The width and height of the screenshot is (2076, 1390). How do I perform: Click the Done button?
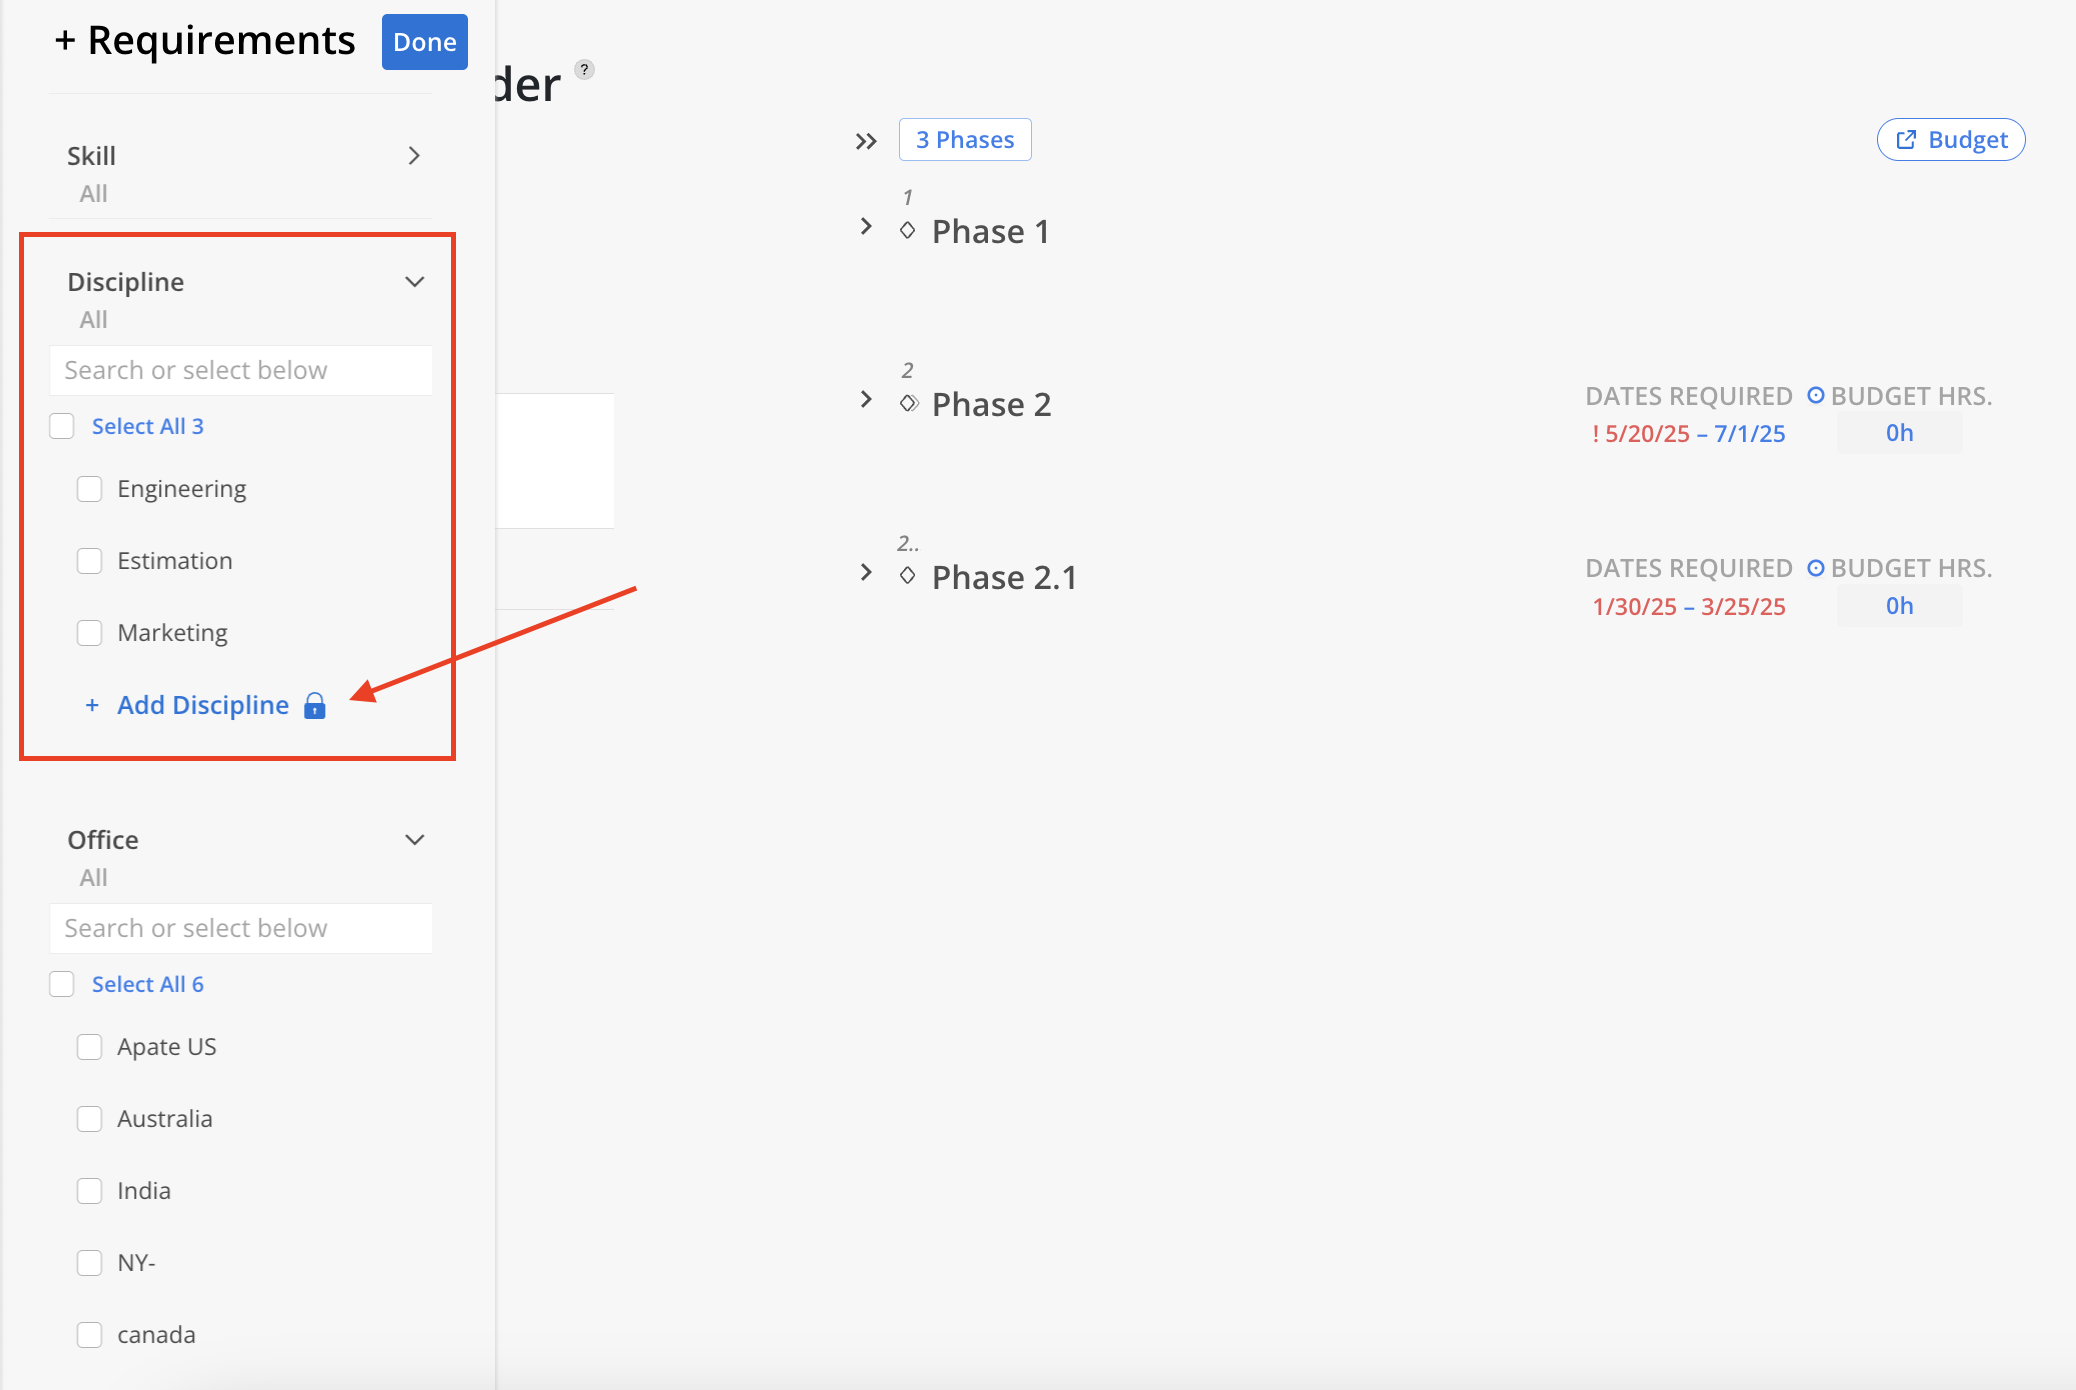[425, 42]
